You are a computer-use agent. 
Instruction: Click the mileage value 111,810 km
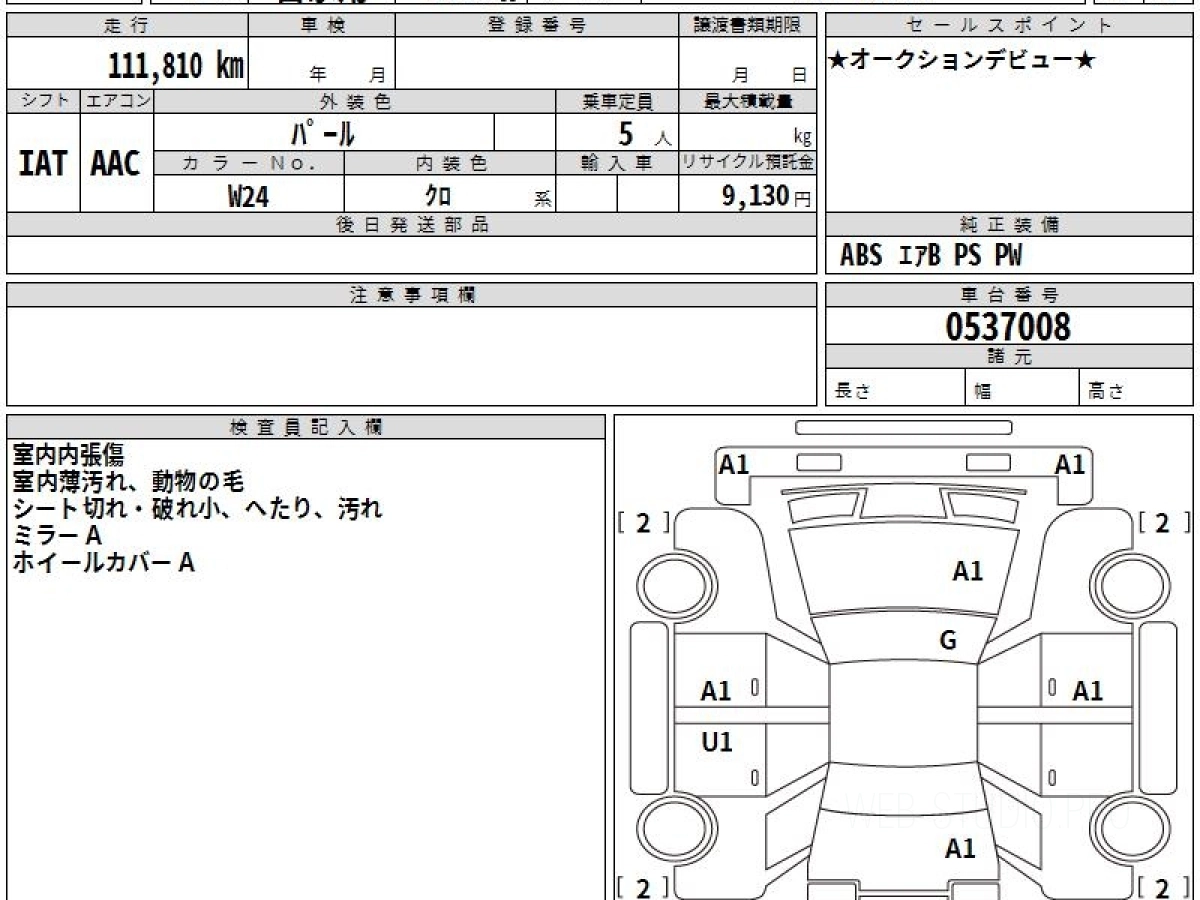click(175, 66)
